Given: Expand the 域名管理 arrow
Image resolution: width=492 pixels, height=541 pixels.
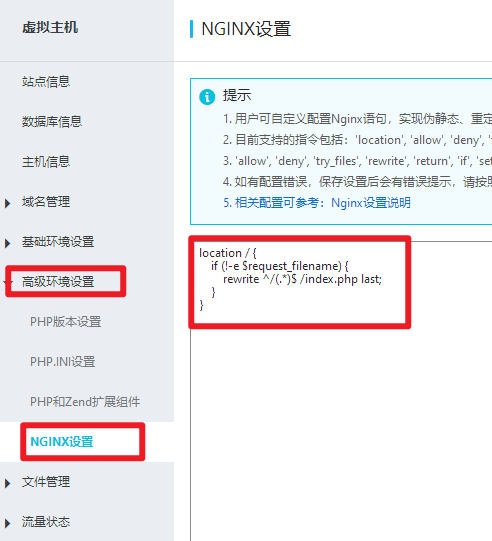Looking at the screenshot, I should click(x=7, y=203).
